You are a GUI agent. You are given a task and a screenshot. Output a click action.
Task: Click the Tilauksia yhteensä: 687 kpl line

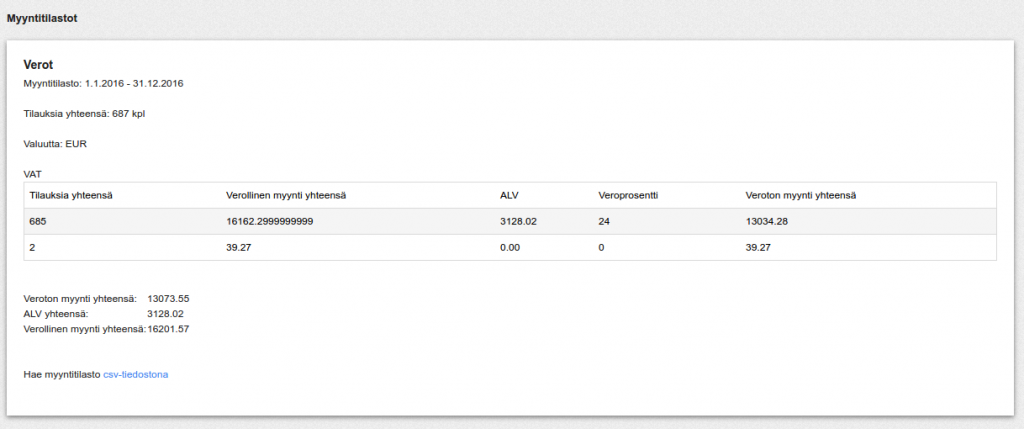click(84, 114)
